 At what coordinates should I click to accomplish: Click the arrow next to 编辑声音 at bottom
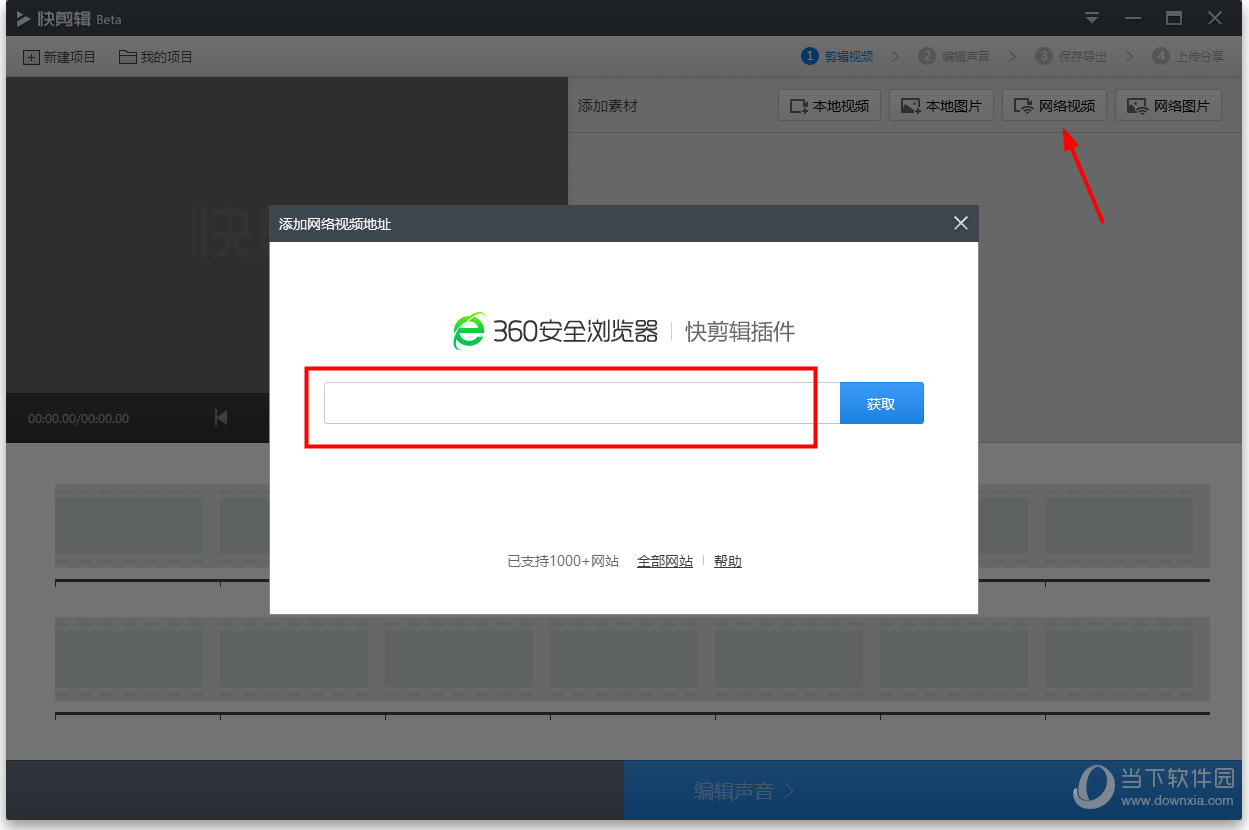[x=789, y=790]
